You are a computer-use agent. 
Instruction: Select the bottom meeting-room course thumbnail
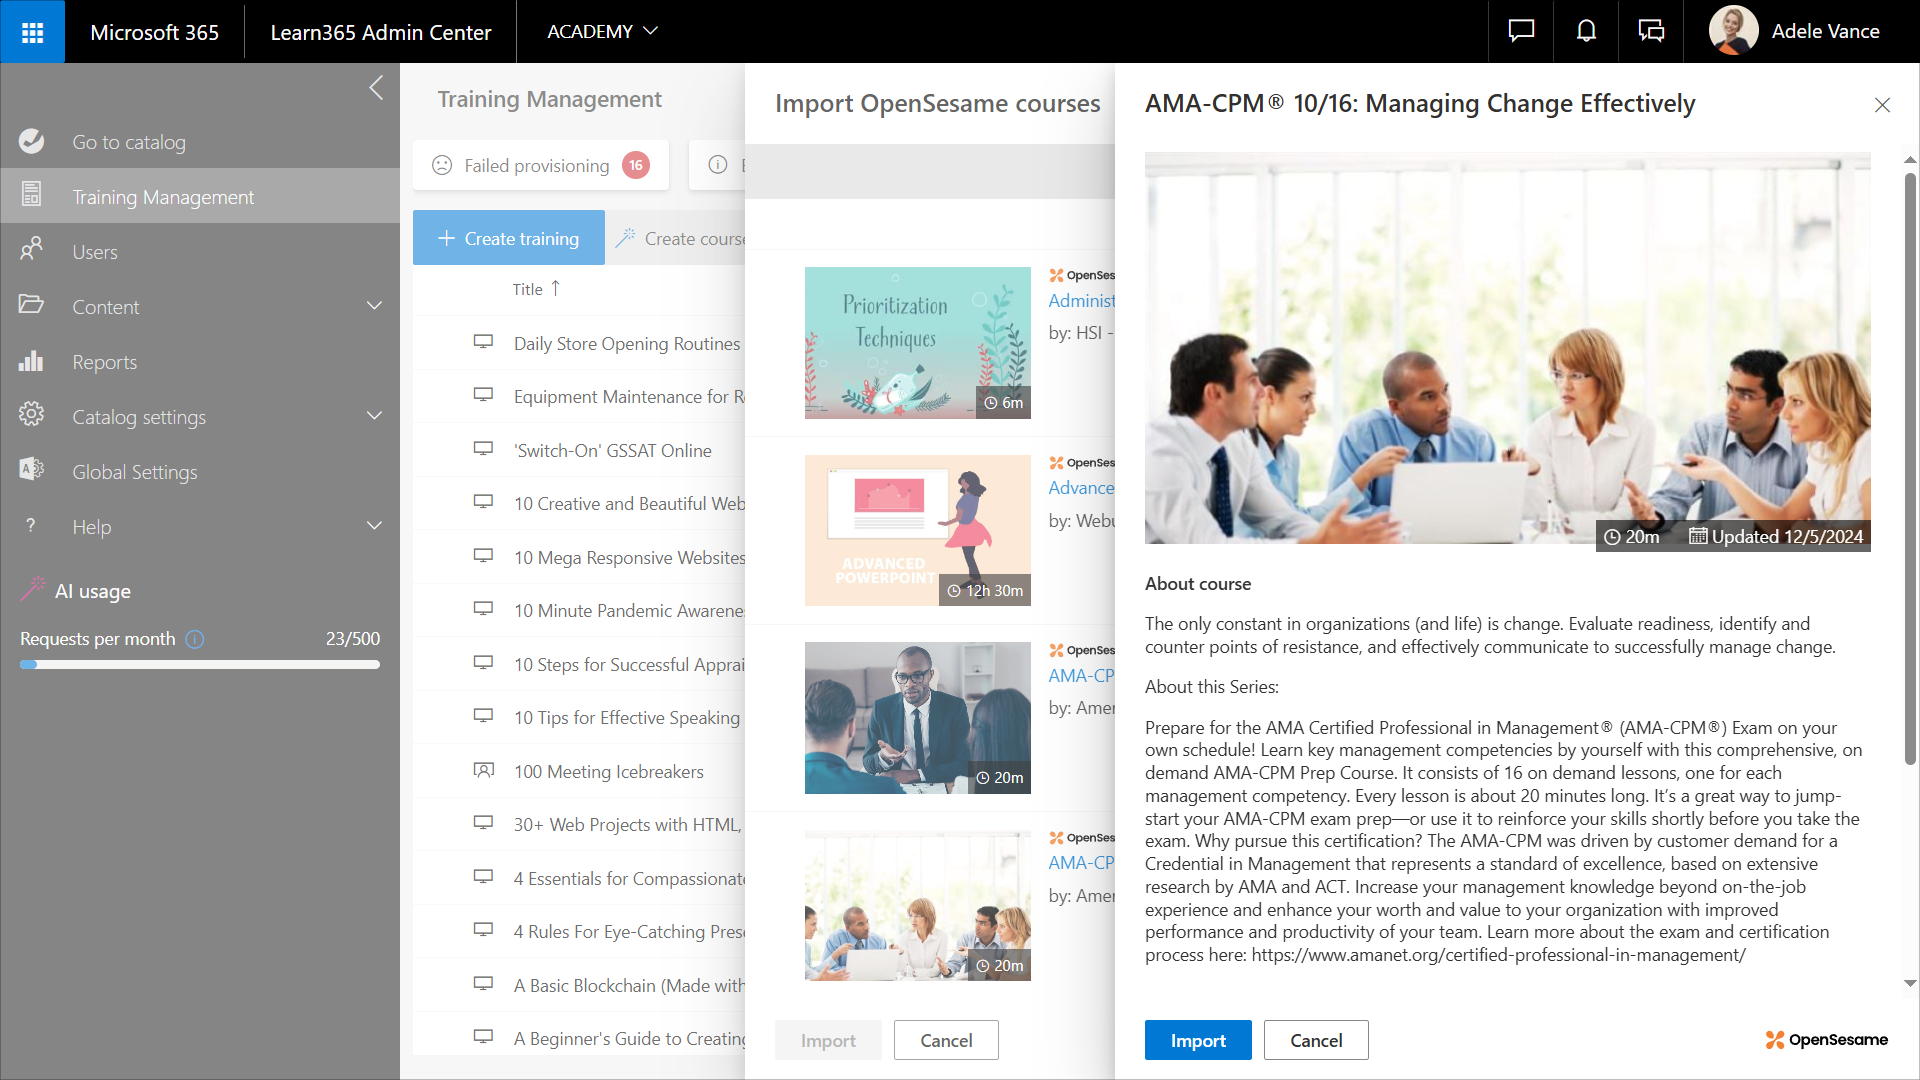pyautogui.click(x=917, y=905)
